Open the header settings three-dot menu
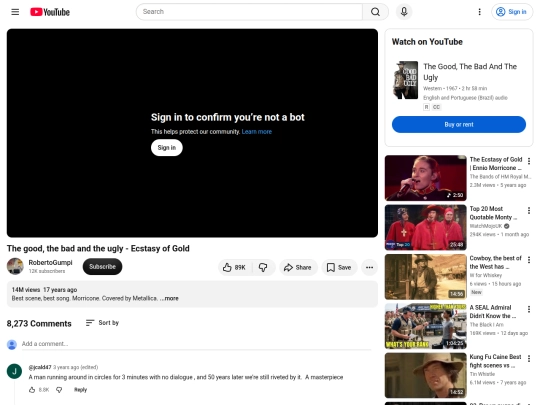This screenshot has height=405, width=540. [479, 12]
